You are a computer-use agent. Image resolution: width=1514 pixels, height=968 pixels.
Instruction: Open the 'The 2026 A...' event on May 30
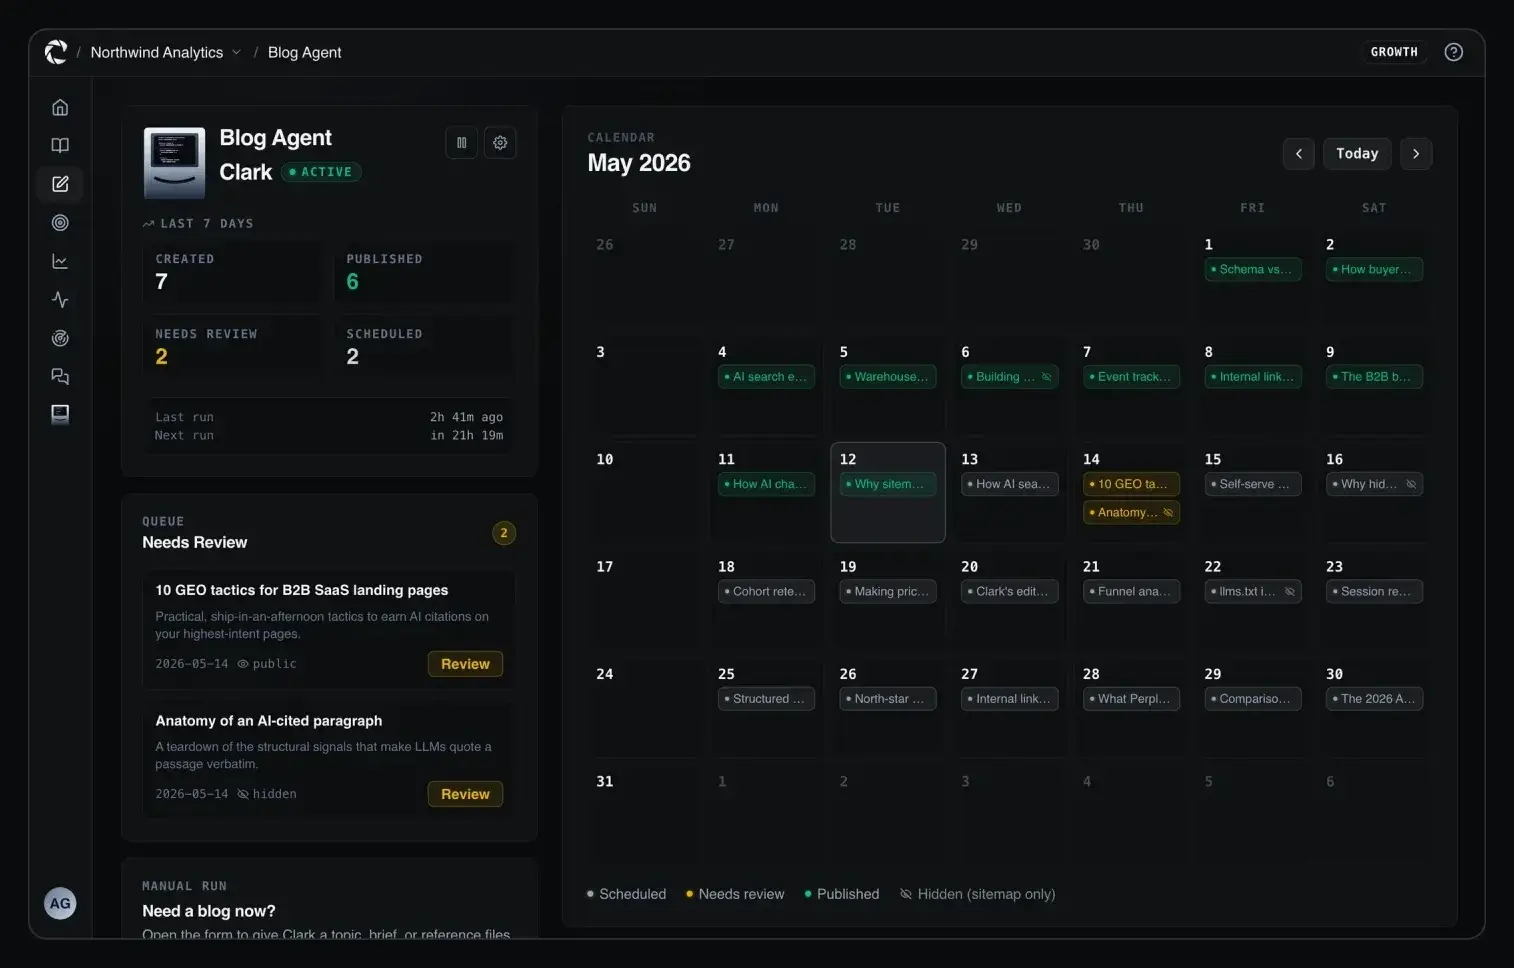[1374, 699]
